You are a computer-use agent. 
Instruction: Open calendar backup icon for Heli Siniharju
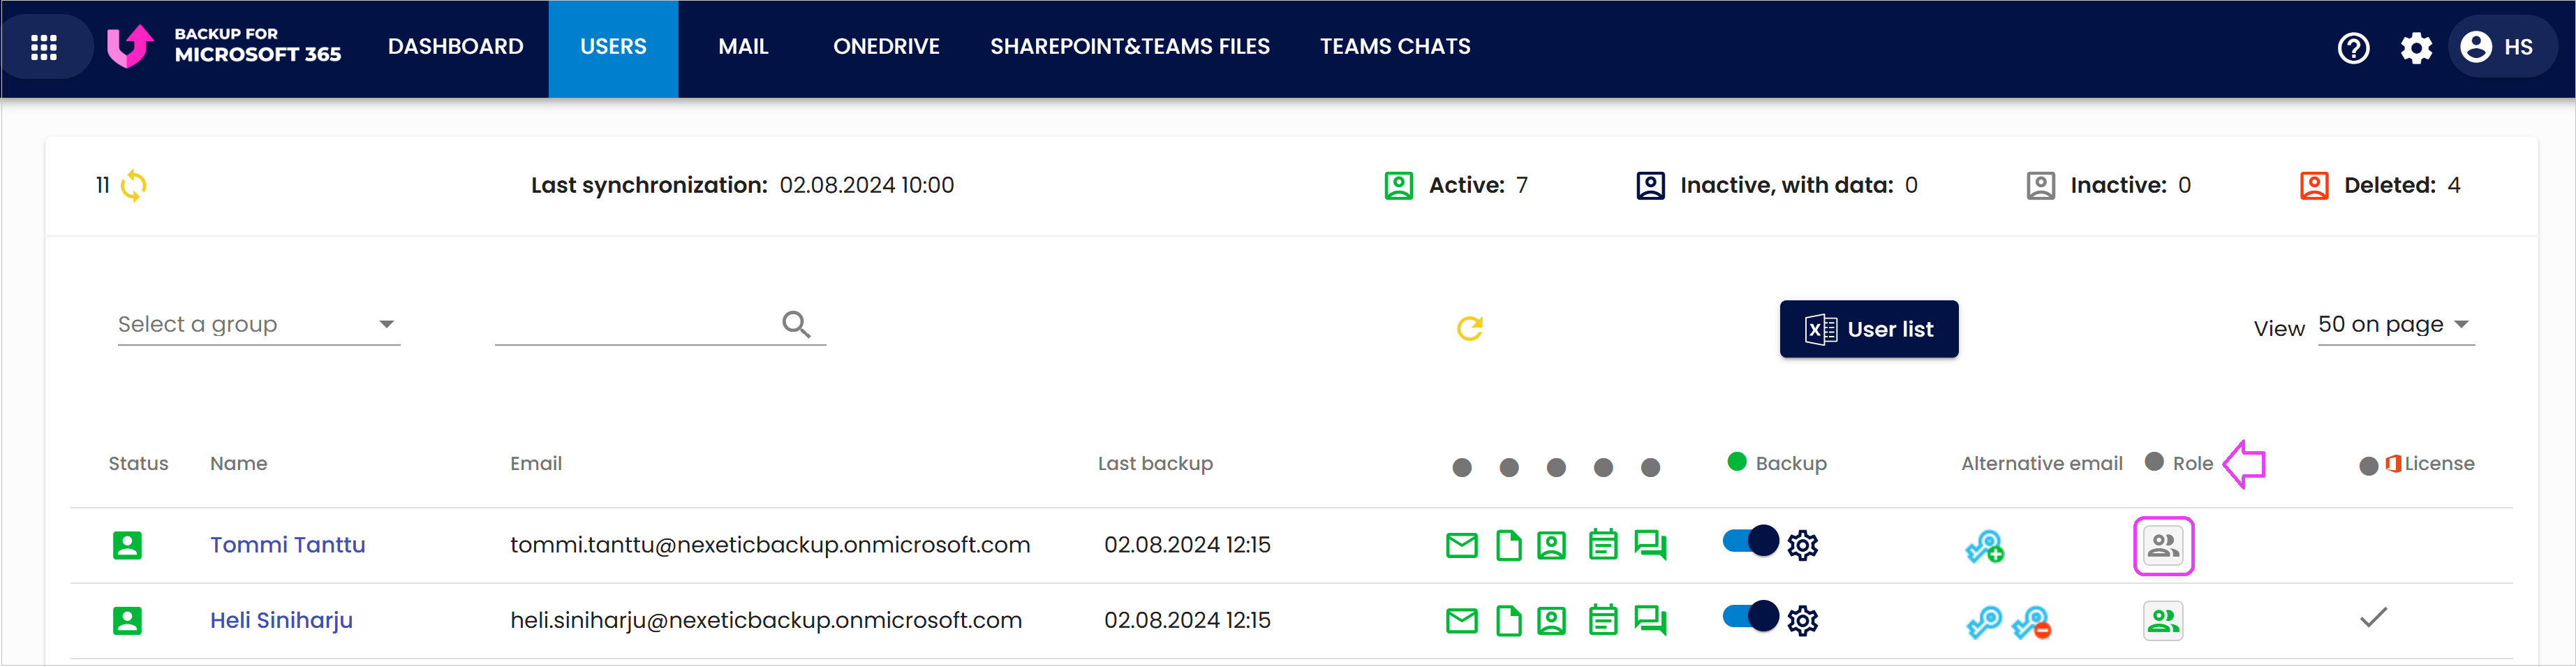point(1602,620)
